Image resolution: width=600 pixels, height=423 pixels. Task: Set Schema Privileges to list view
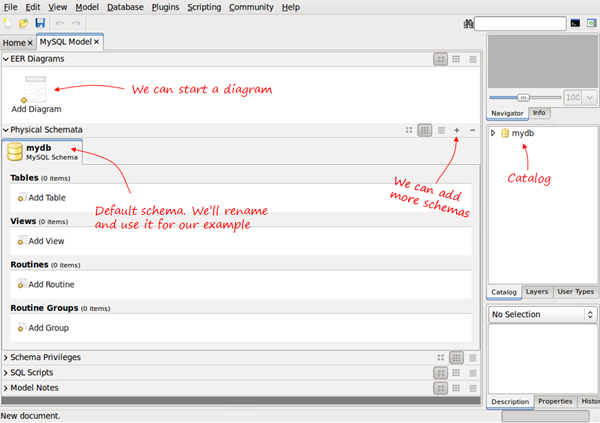473,358
